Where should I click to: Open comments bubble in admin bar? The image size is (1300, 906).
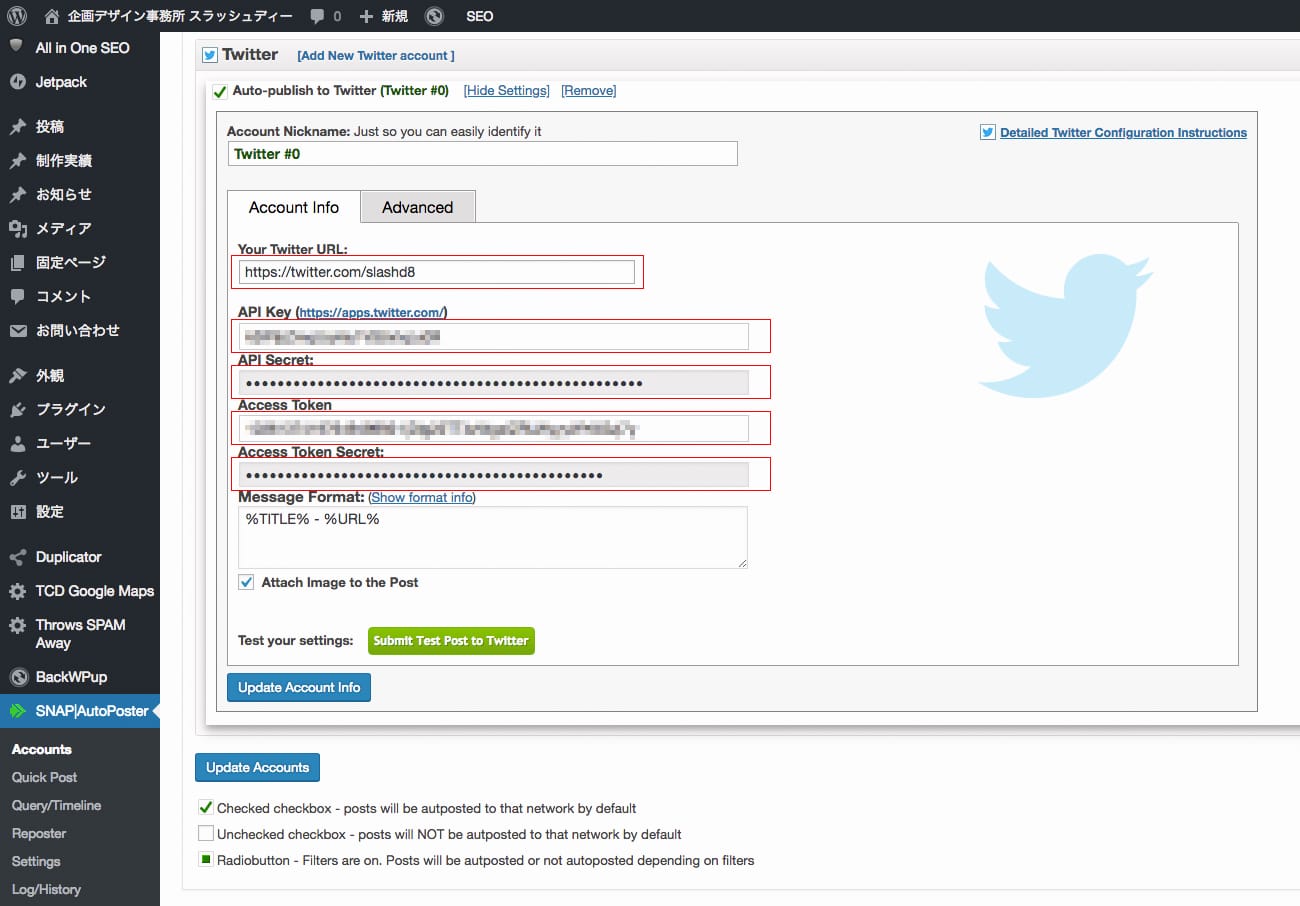[x=317, y=16]
